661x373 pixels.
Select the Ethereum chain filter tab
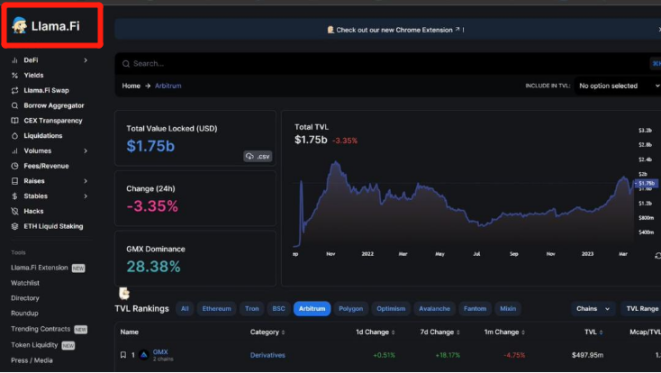pyautogui.click(x=217, y=309)
